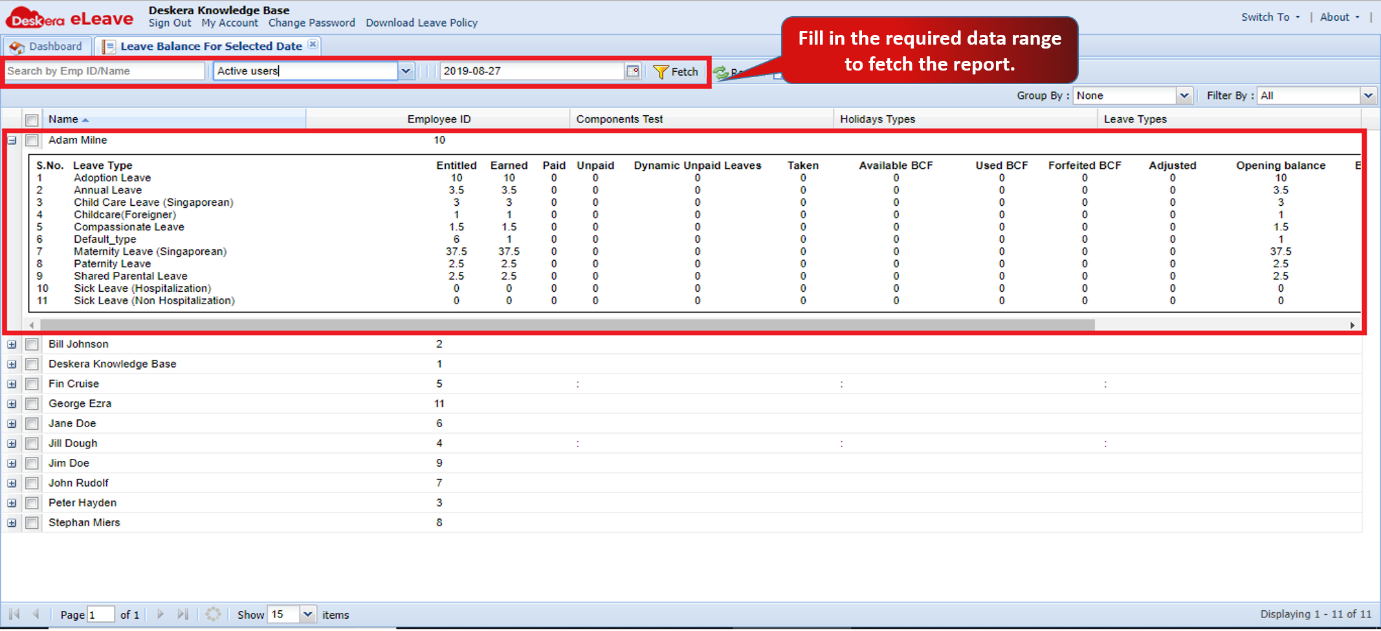Screen dimensions: 1381x631
Task: Go to first page of results
Action: coord(15,614)
